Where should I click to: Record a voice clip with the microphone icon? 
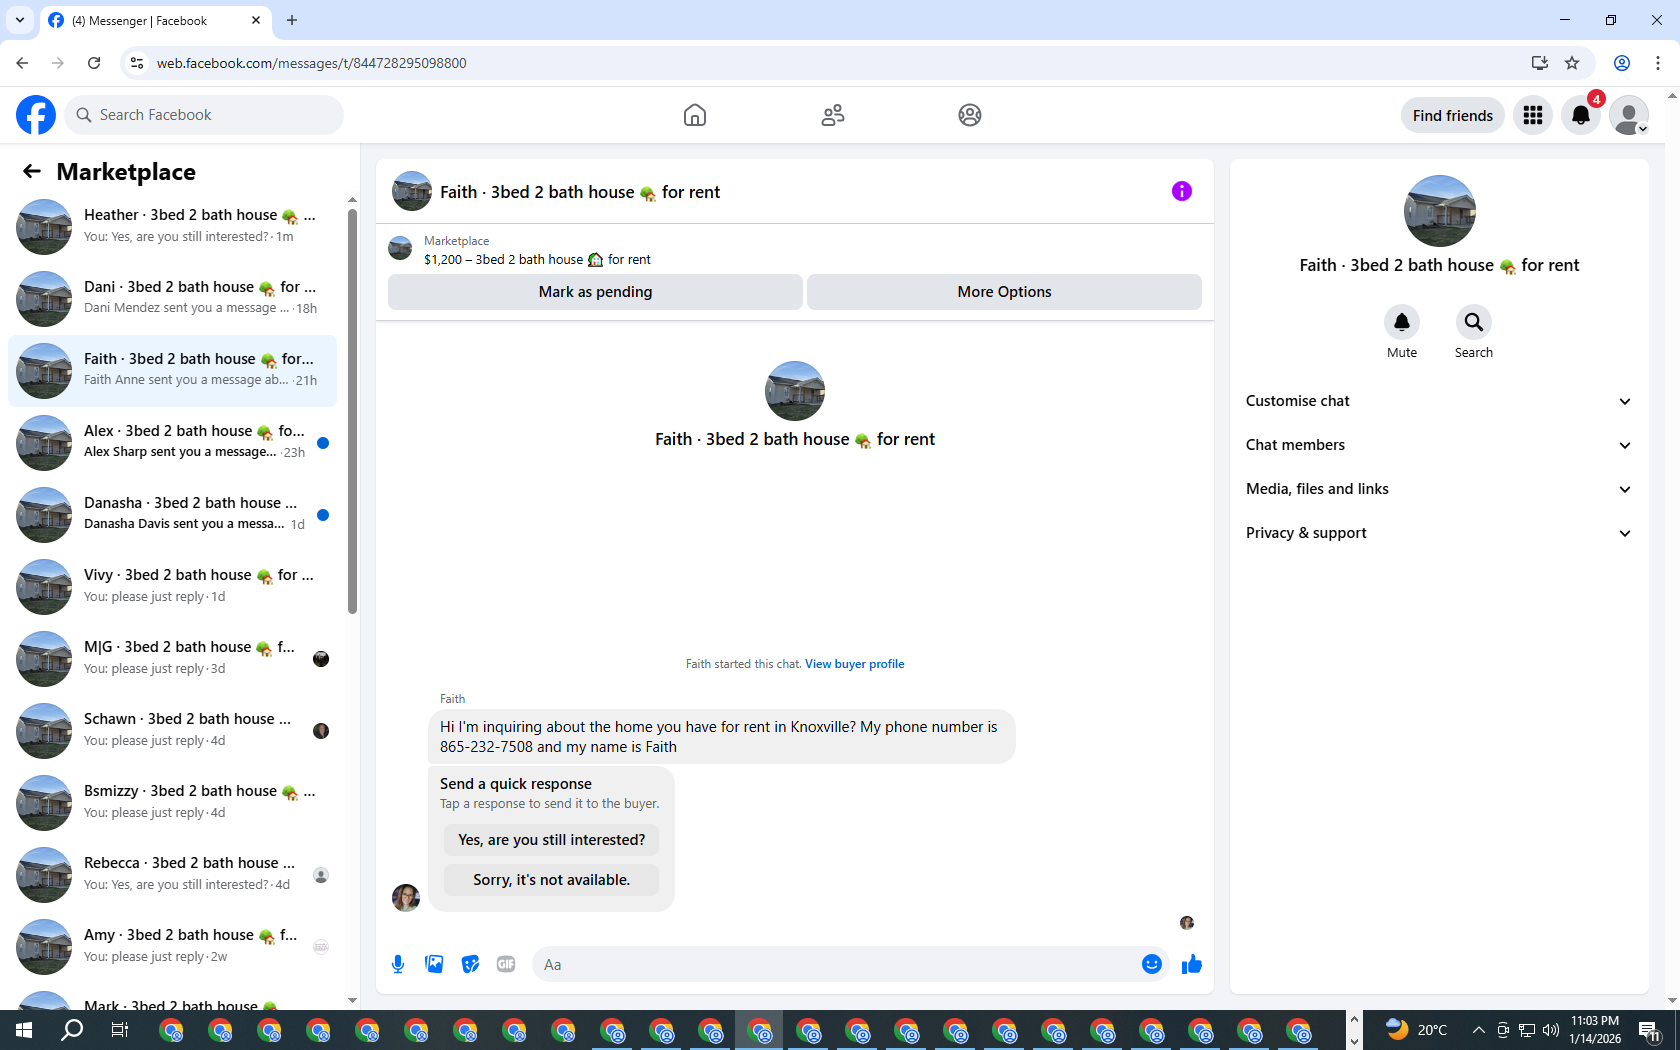tap(398, 964)
